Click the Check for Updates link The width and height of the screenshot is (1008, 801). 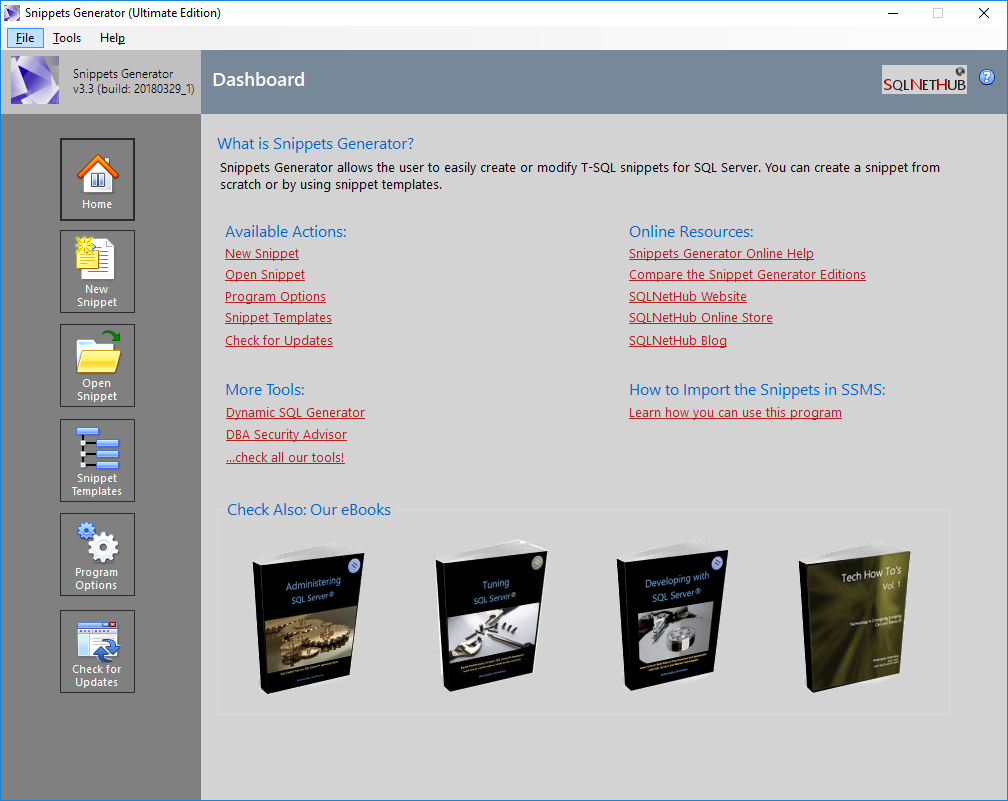(x=279, y=341)
